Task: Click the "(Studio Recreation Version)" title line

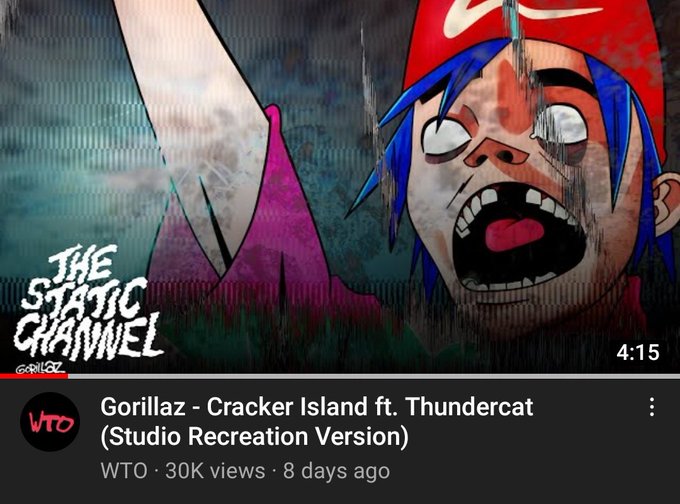Action: pyautogui.click(x=255, y=436)
